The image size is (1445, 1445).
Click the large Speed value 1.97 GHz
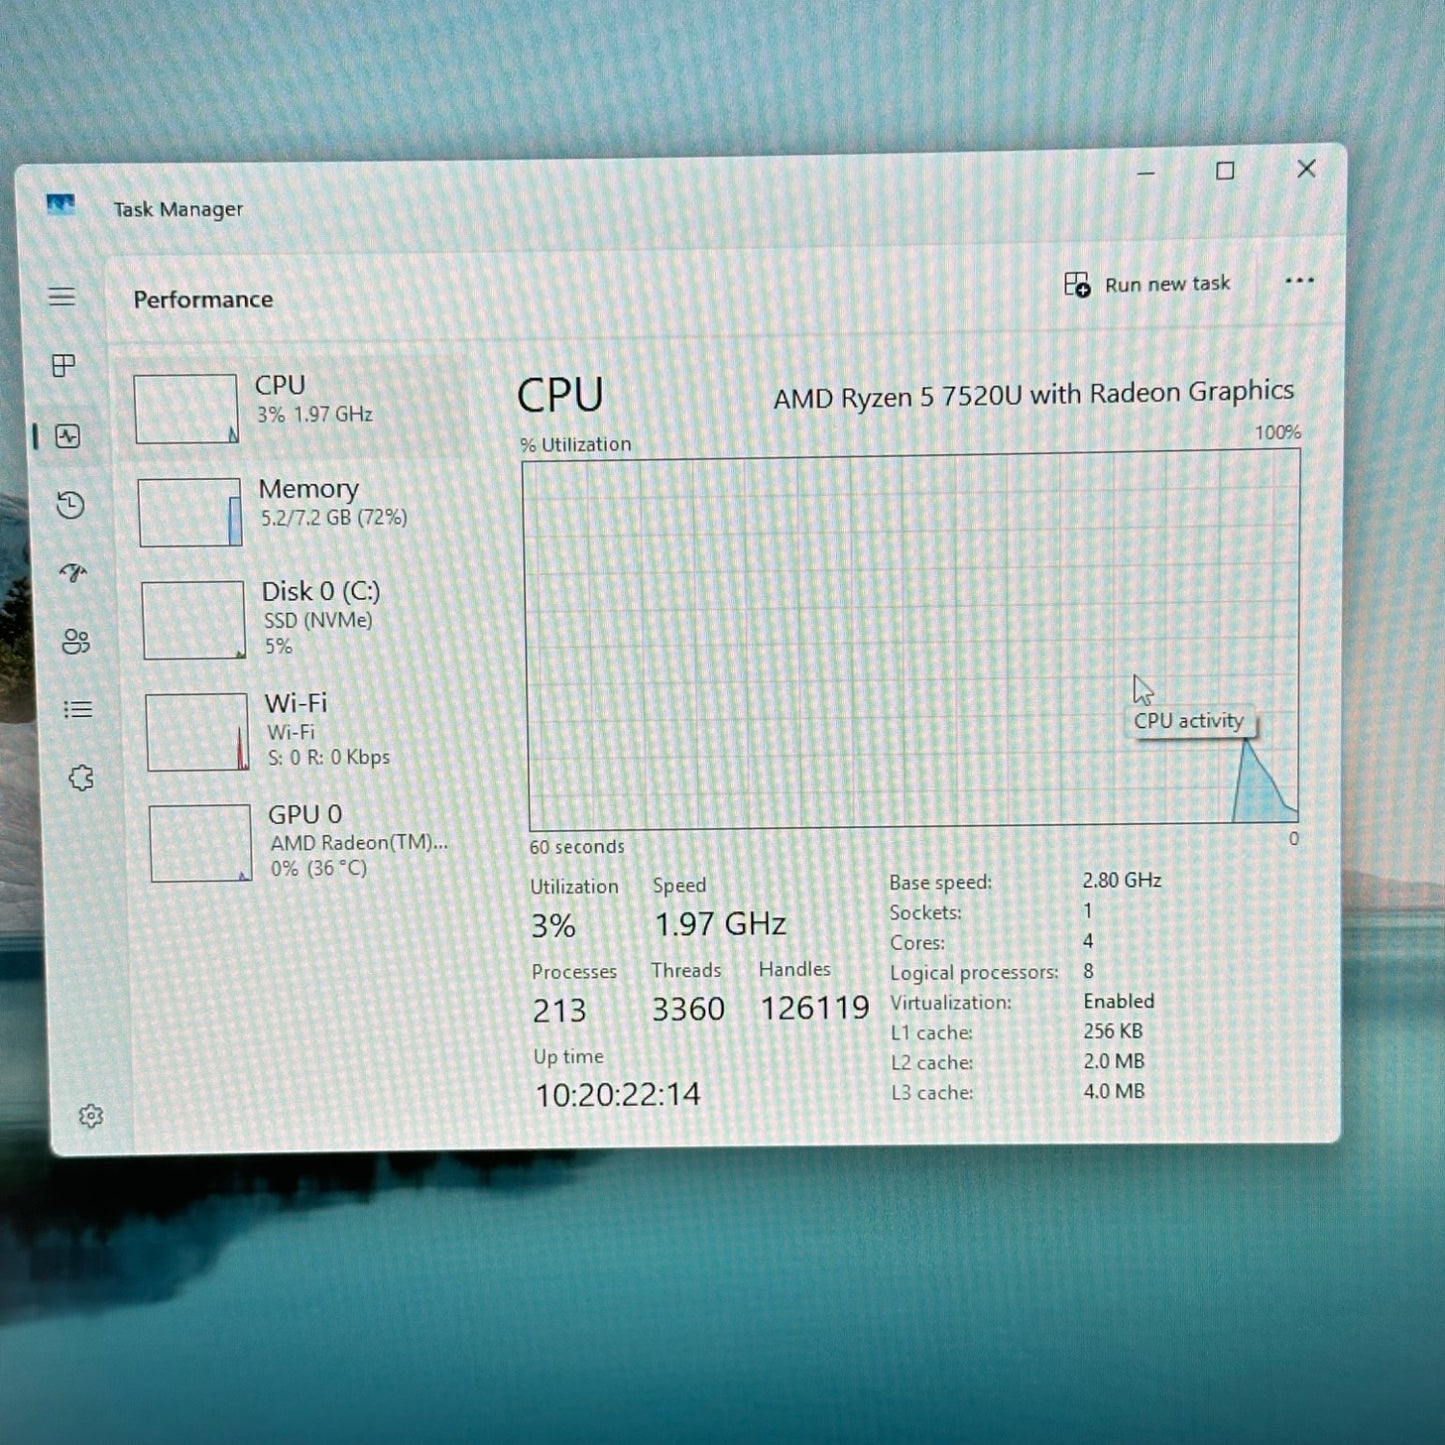tap(720, 923)
